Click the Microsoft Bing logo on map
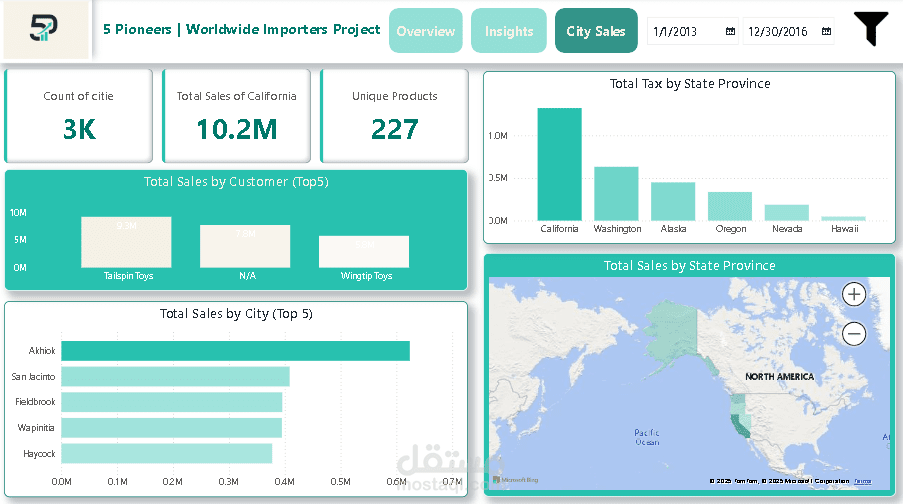The image size is (903, 504). click(516, 480)
